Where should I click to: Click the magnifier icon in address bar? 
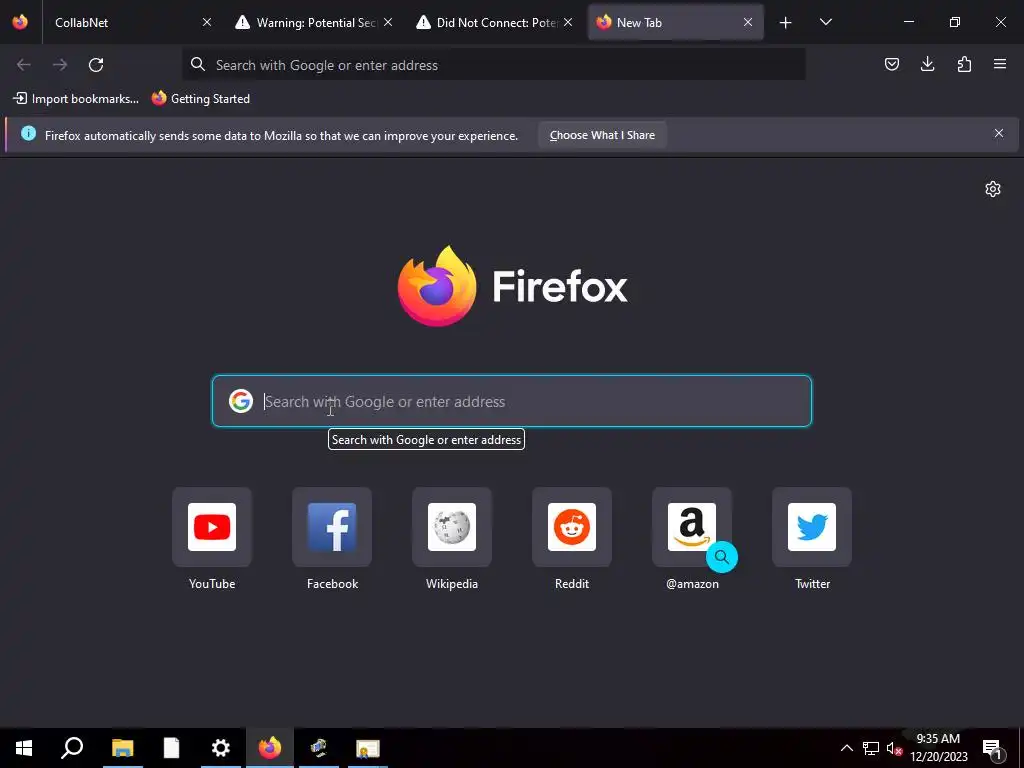198,64
